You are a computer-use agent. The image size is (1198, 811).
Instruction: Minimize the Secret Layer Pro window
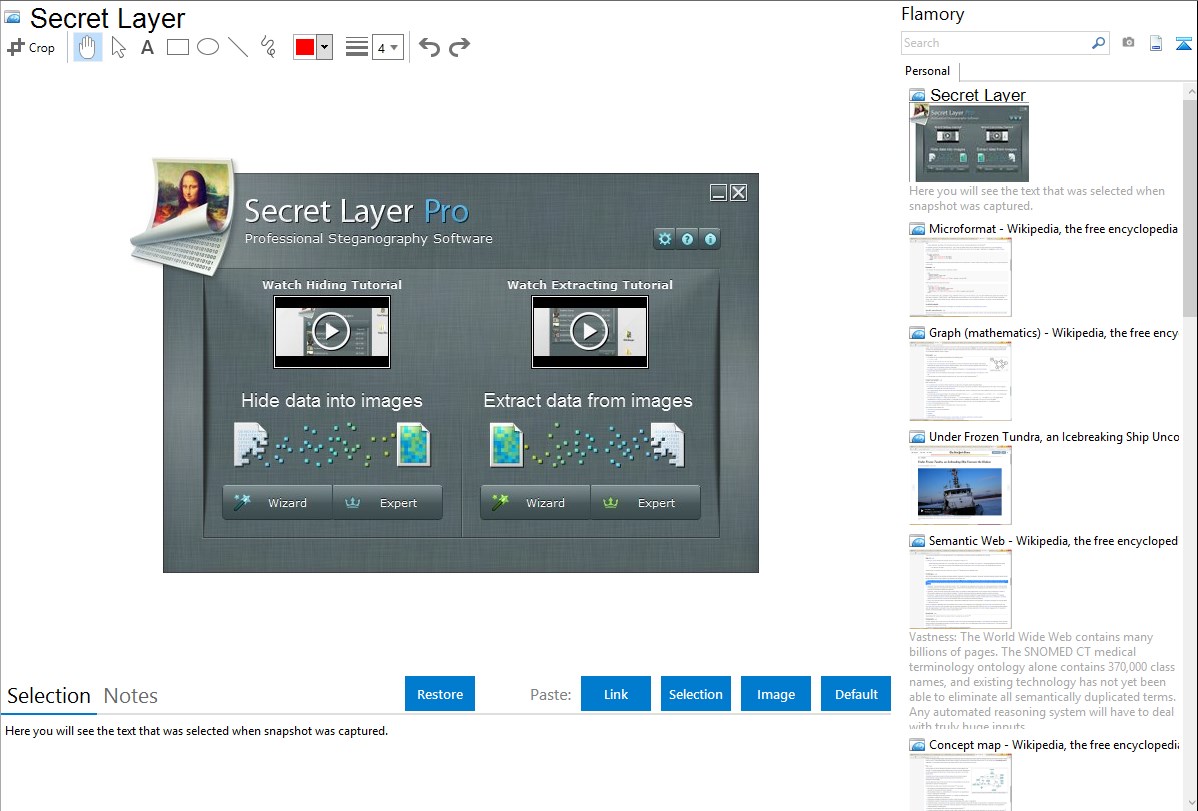pyautogui.click(x=718, y=193)
